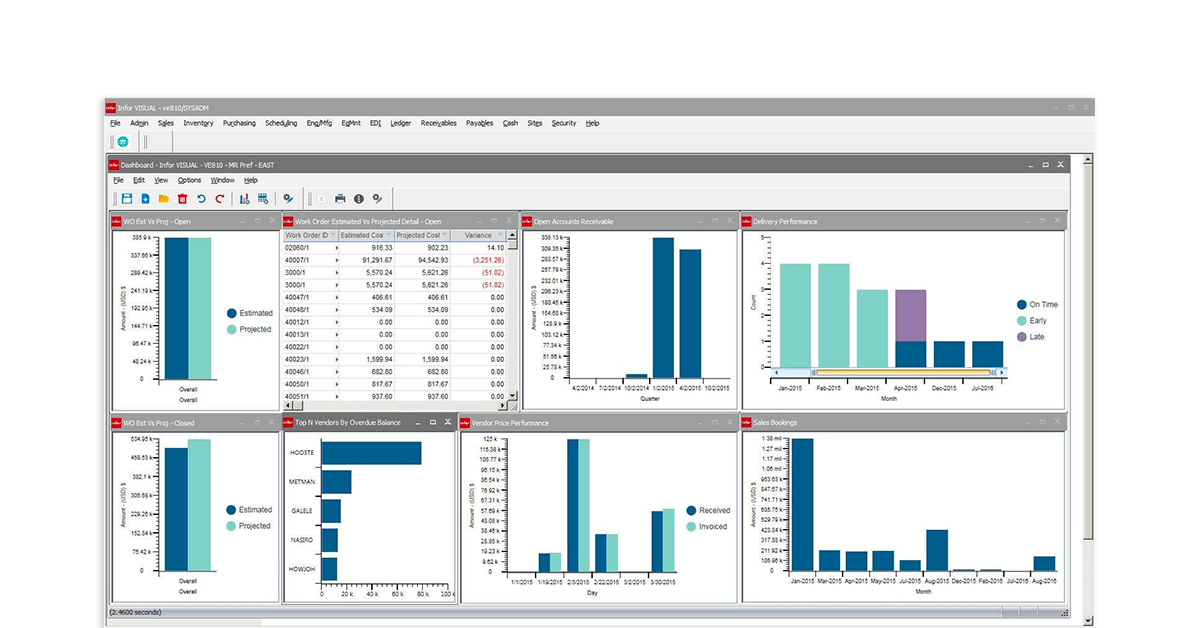Expand row arrow for work order 40050/1

pos(337,384)
